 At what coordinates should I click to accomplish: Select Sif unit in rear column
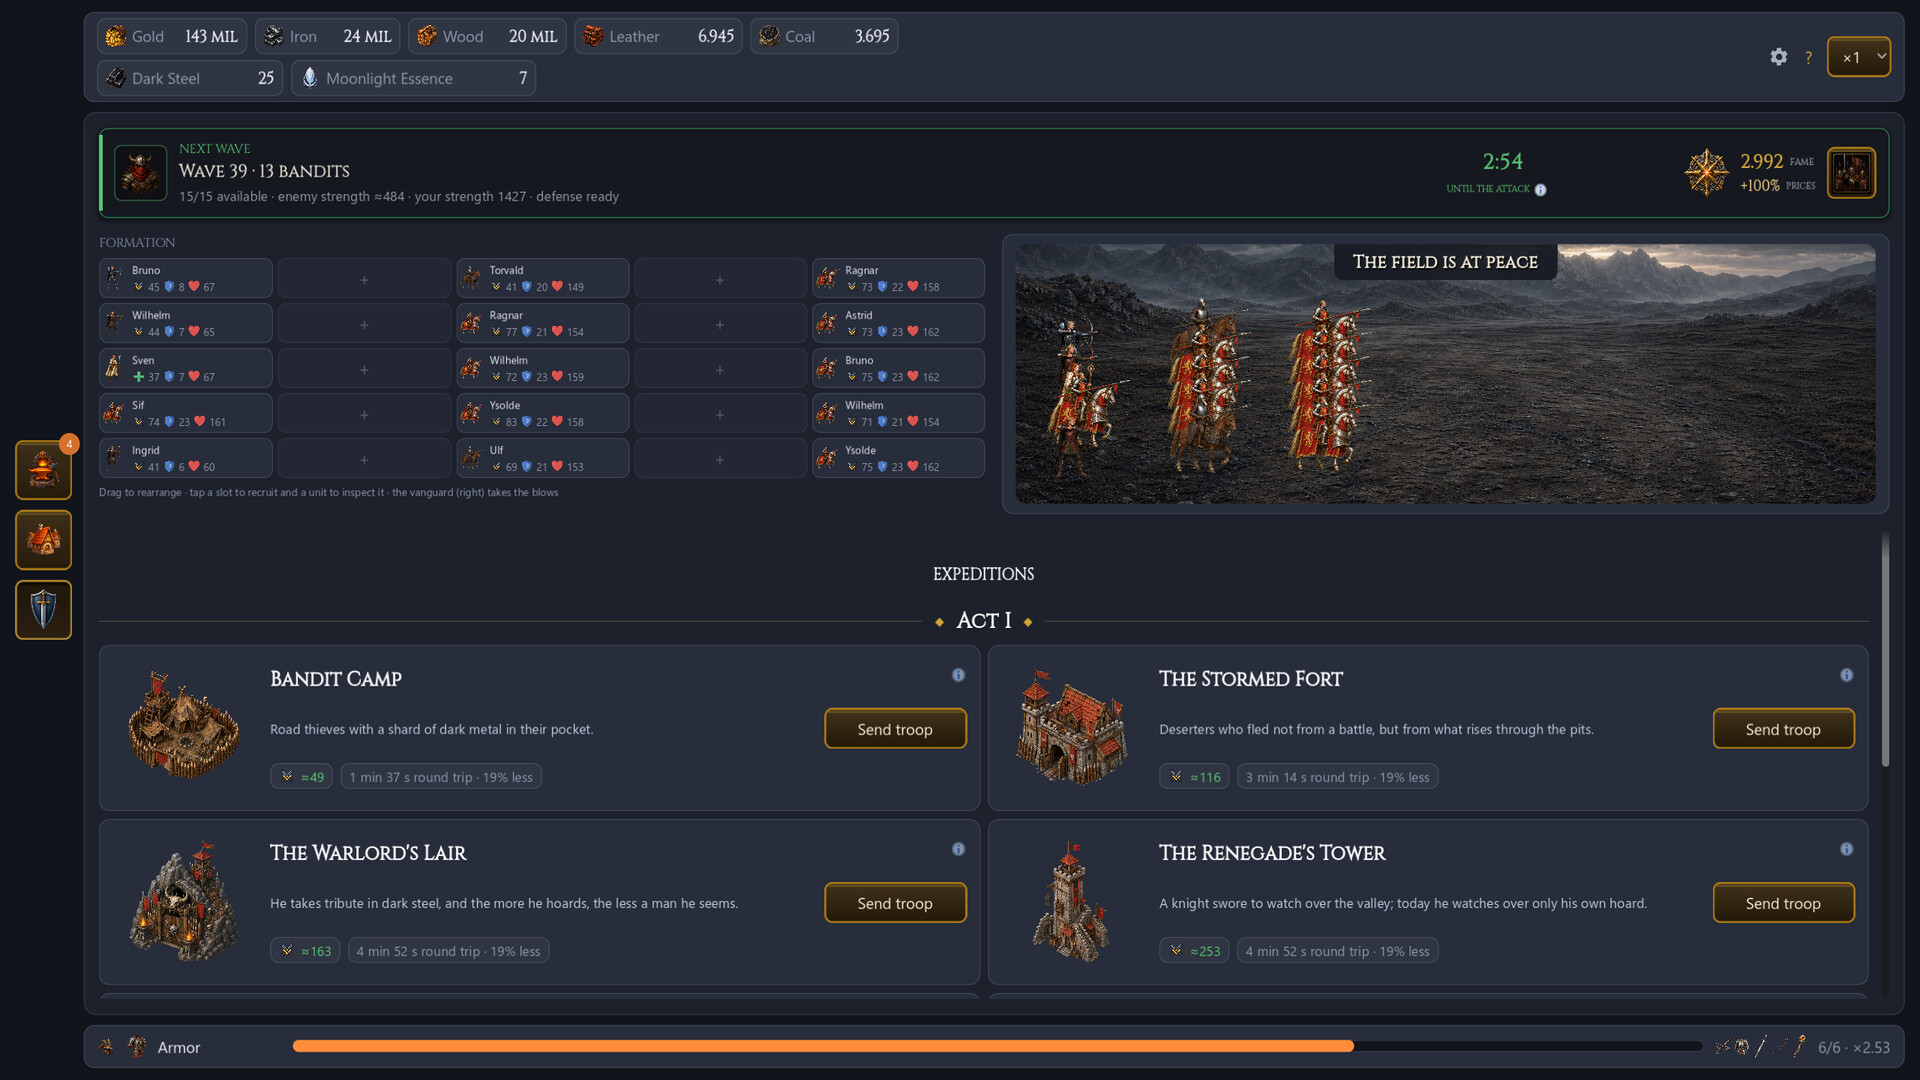point(185,413)
